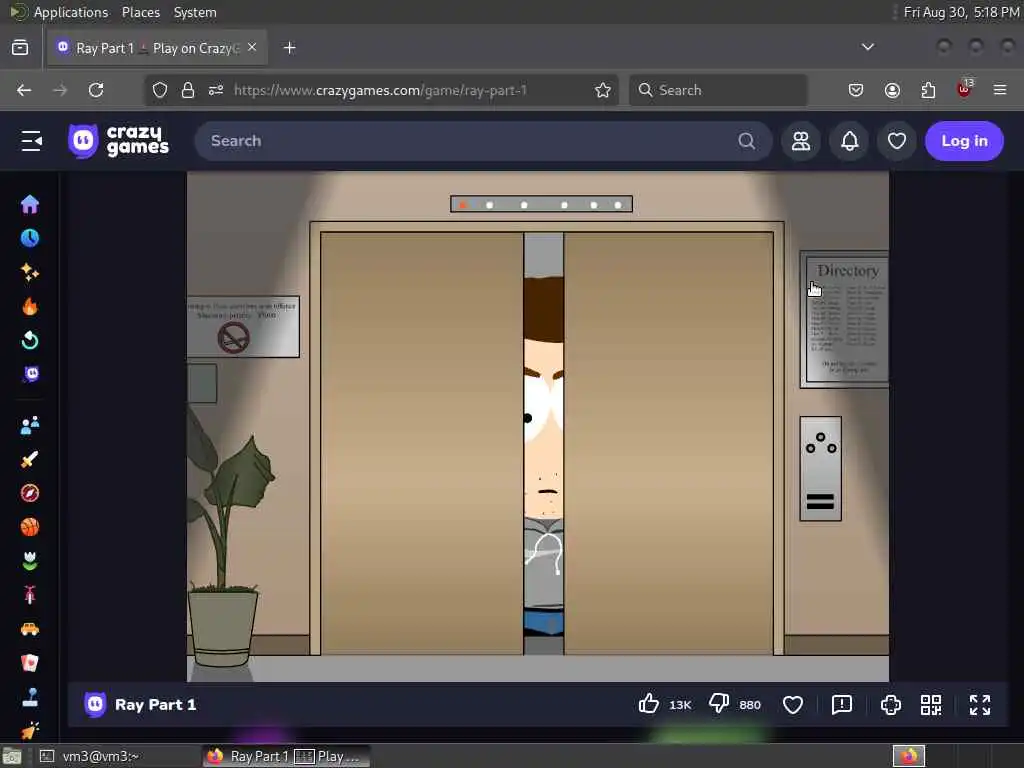Select the Ray Part 1 browser tab
The width and height of the screenshot is (1024, 768).
157,48
